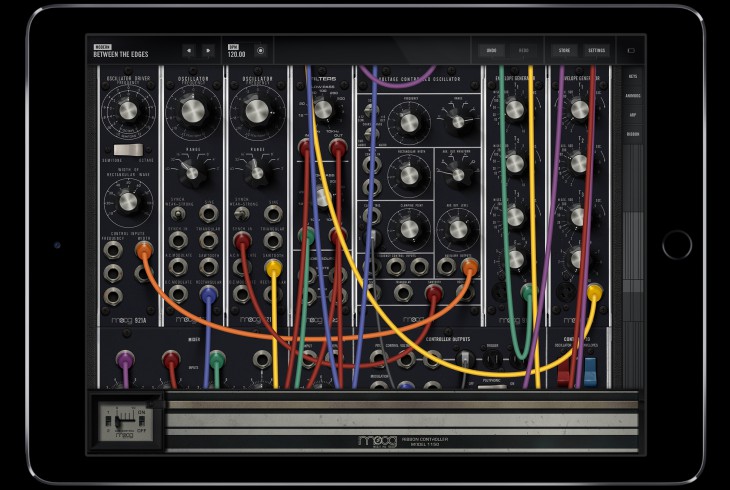Screen dimensions: 730x490
Task: Click the icon right of Settings
Action: pyautogui.click(x=631, y=50)
